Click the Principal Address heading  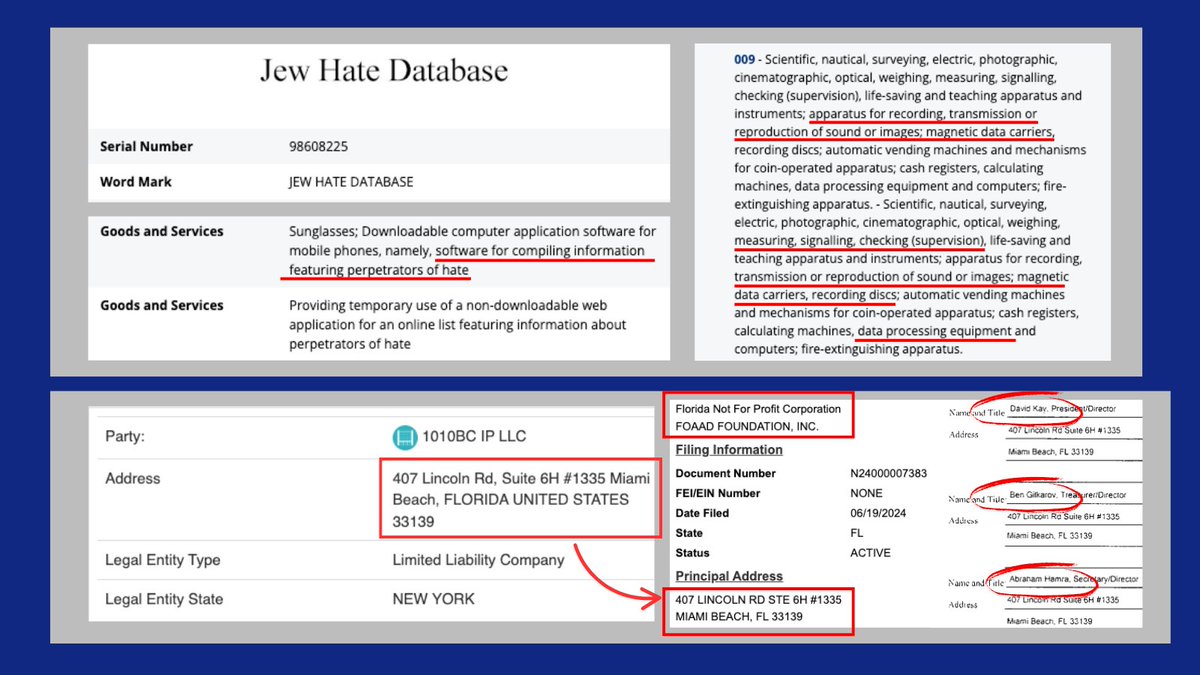click(729, 577)
